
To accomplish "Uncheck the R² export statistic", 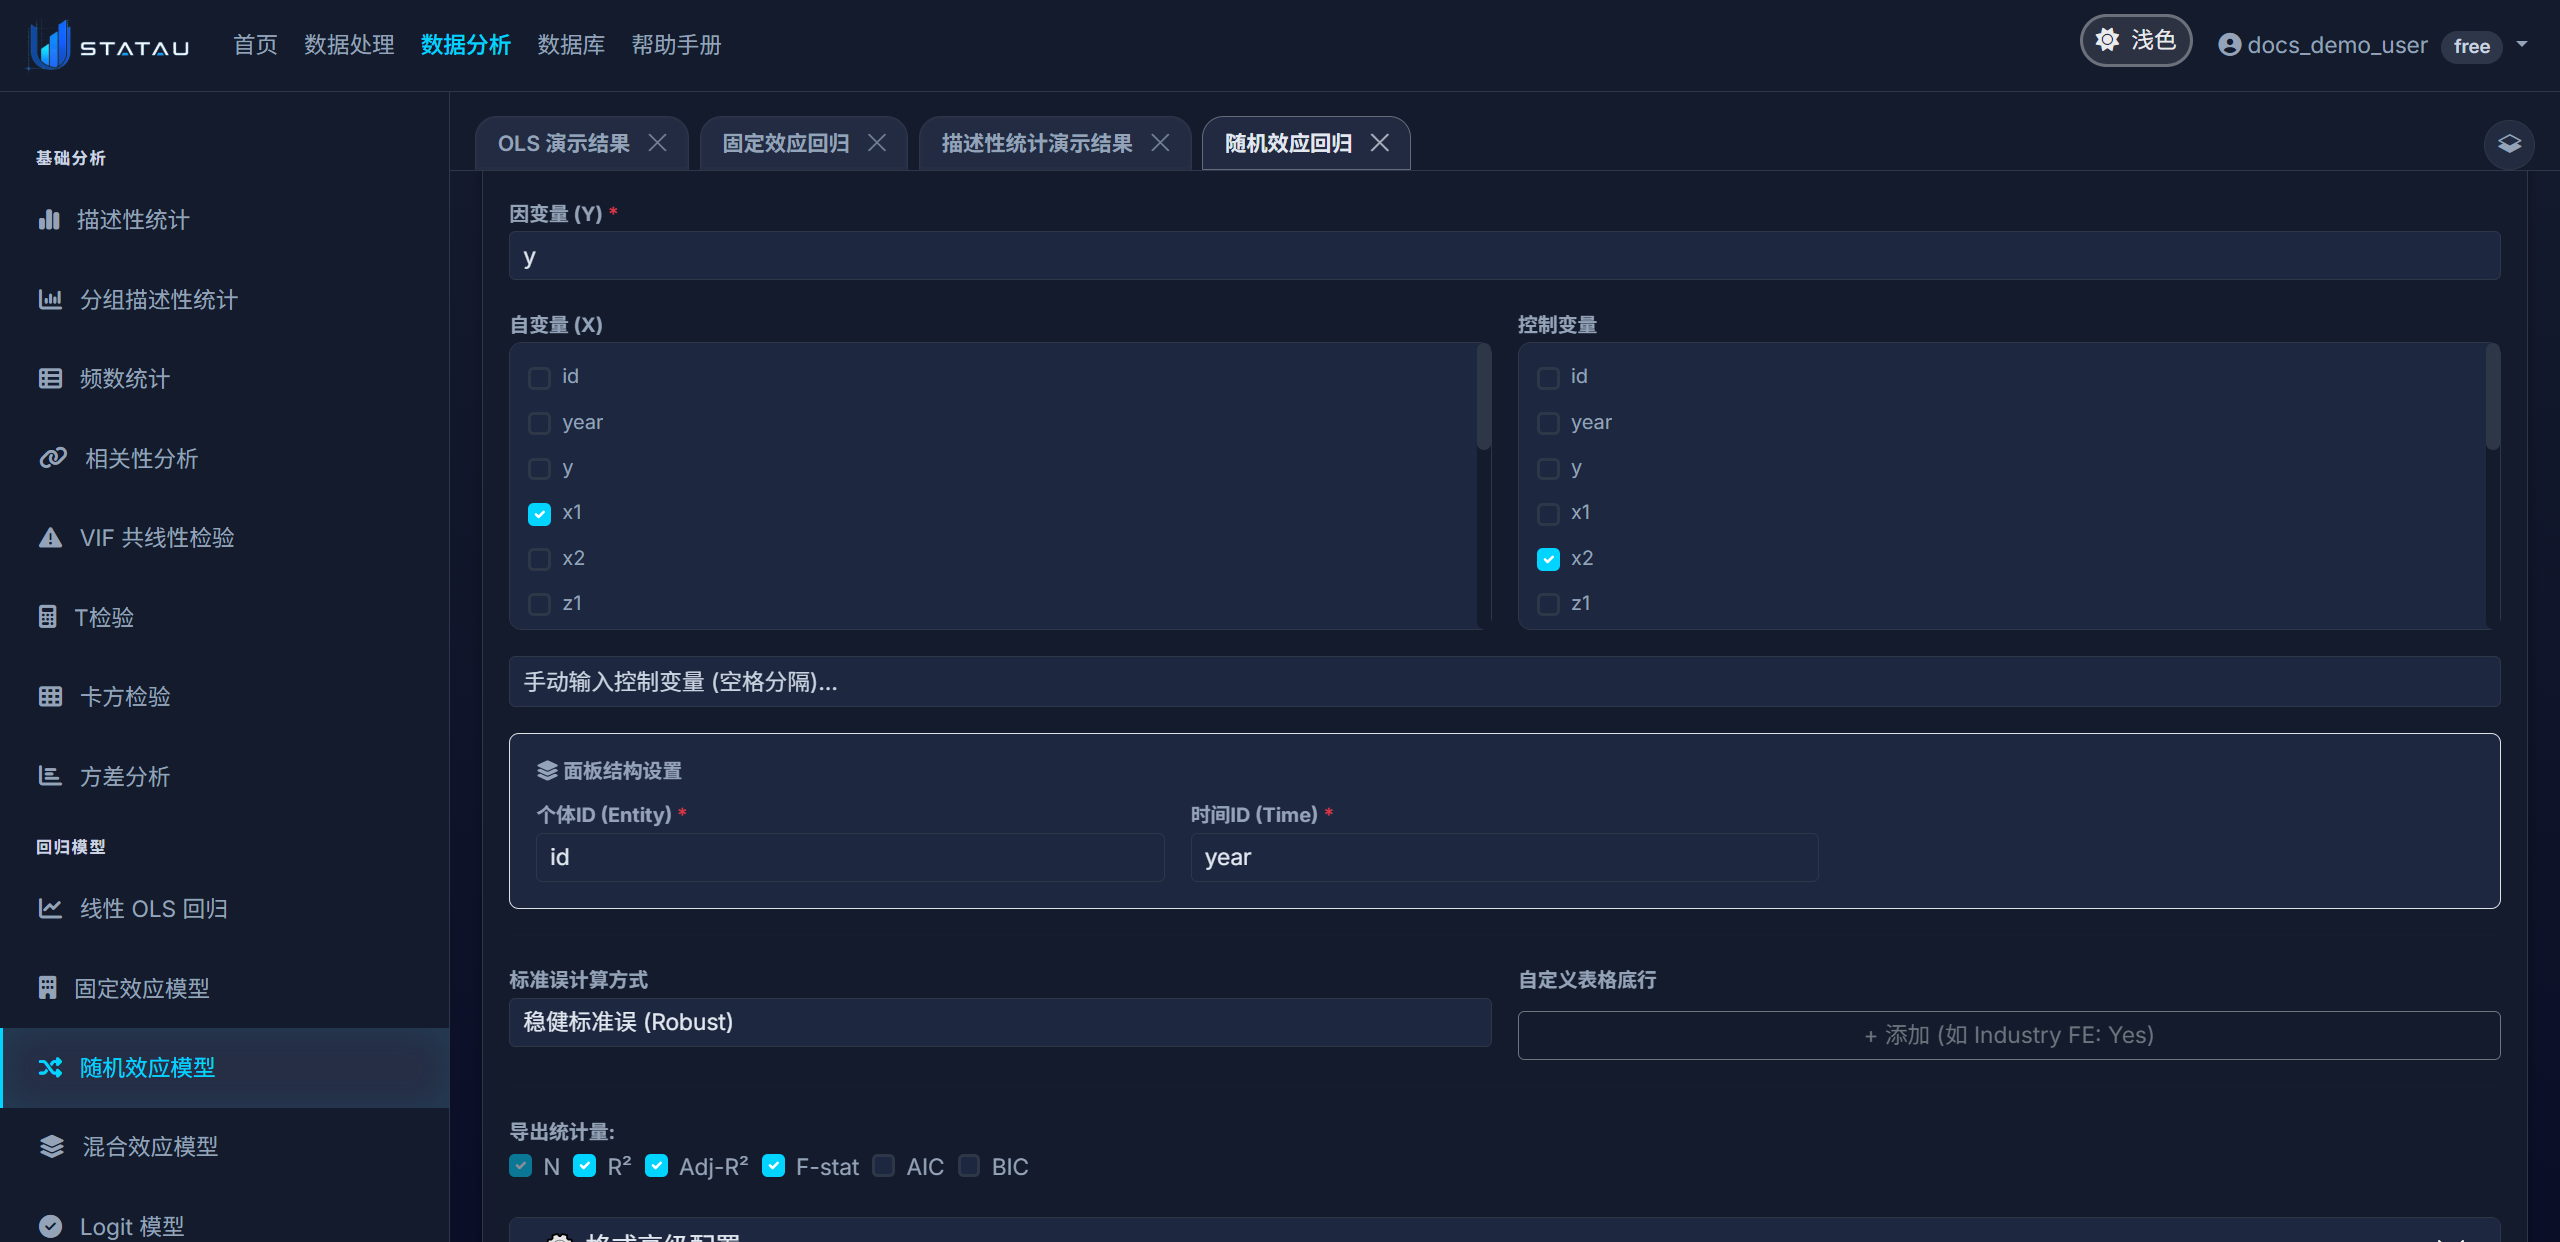I will coord(585,1166).
